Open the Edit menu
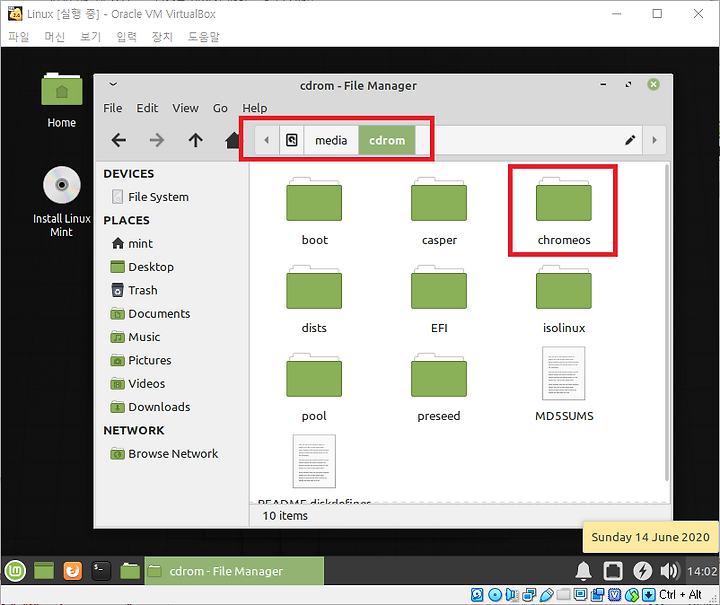 tap(147, 108)
